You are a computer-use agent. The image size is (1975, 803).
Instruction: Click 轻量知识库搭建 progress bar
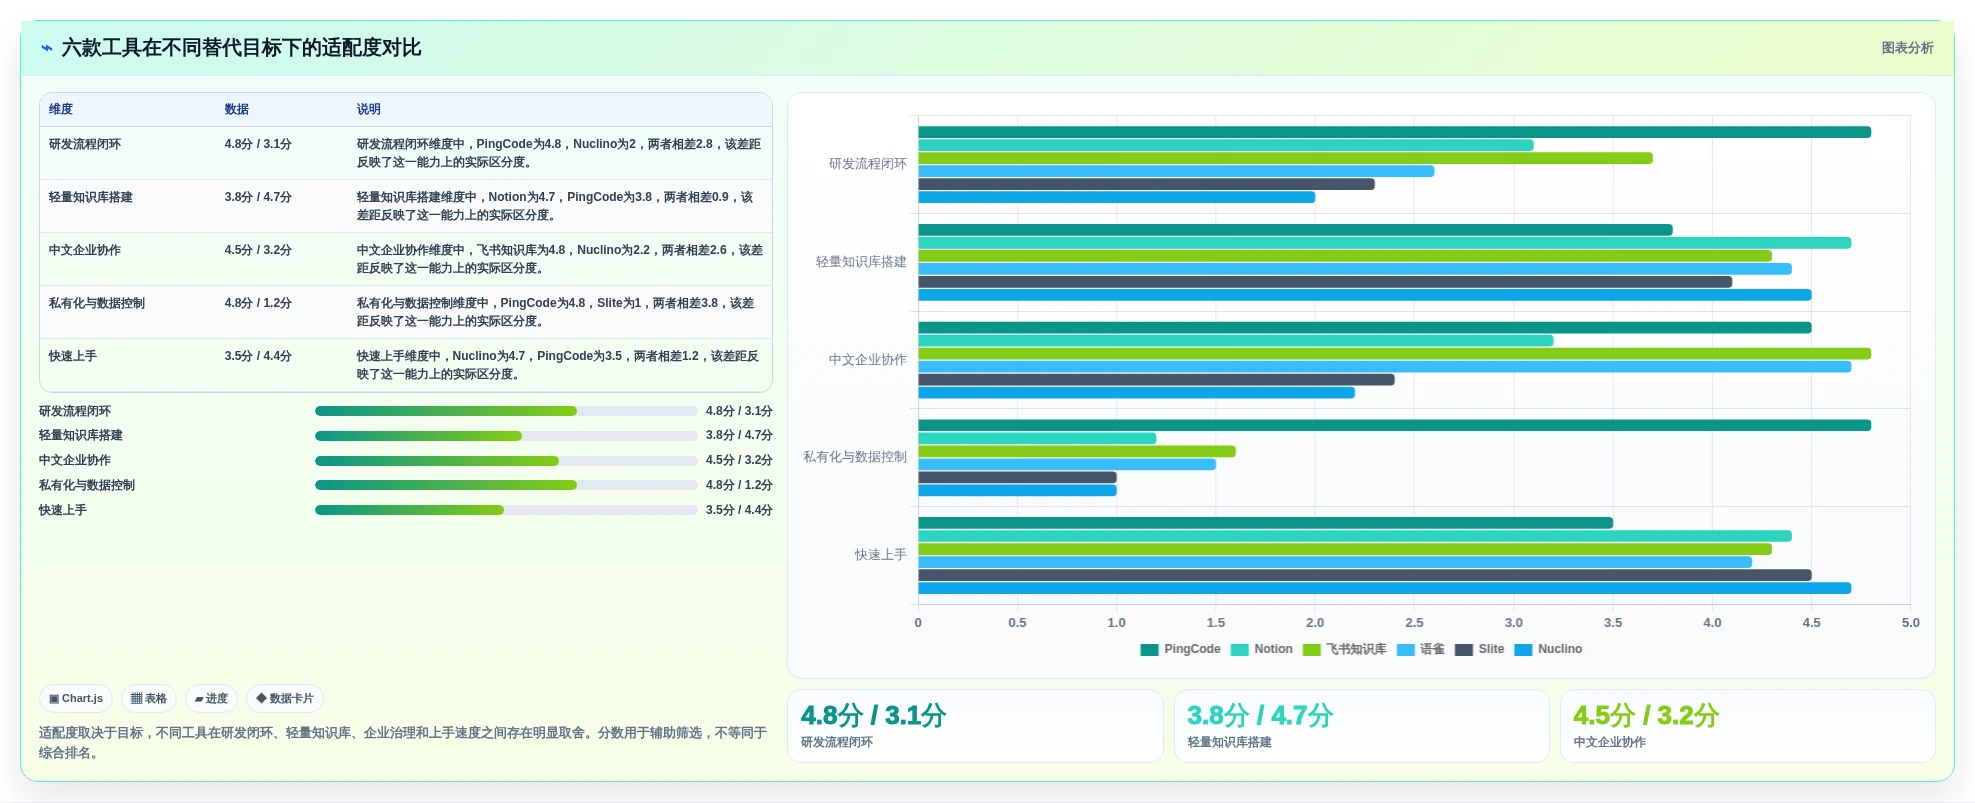[506, 436]
